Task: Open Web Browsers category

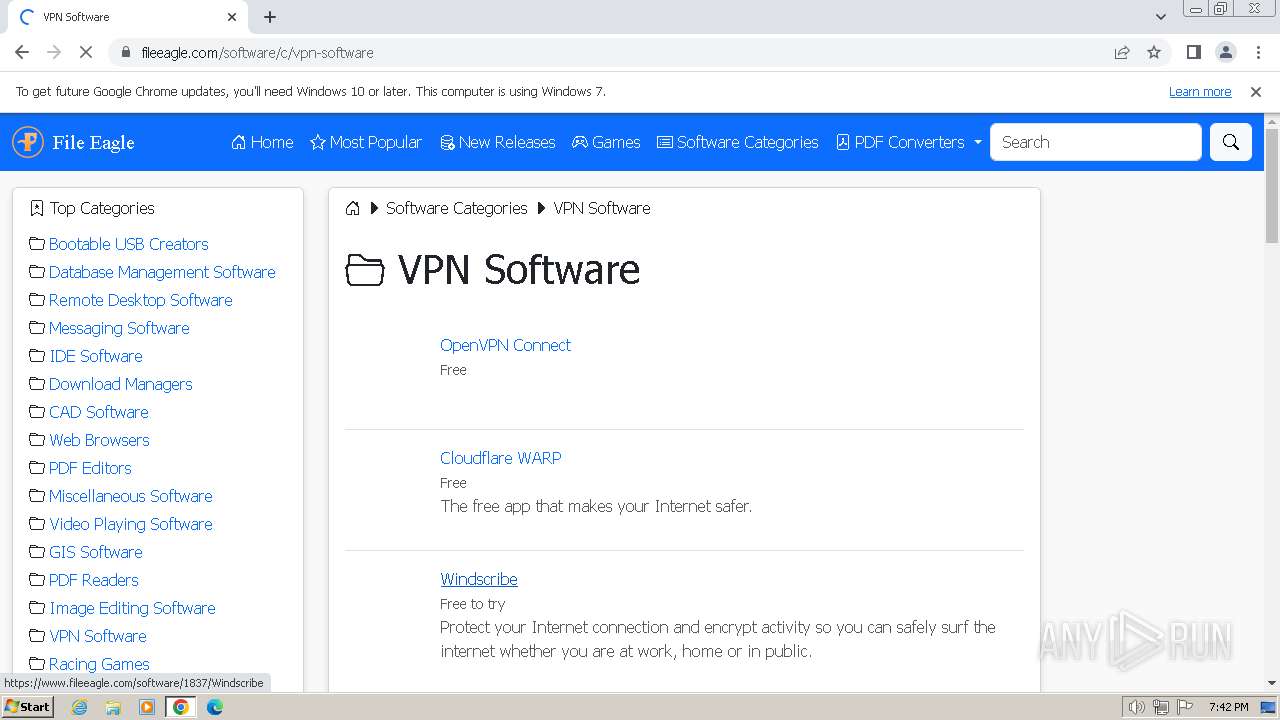Action: click(99, 440)
